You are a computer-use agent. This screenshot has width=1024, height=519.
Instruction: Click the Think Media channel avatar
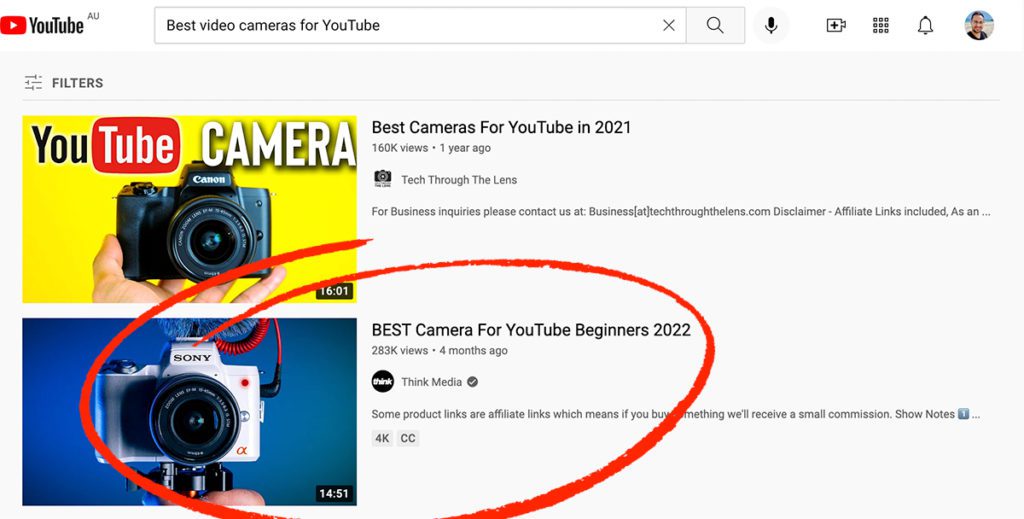[383, 381]
